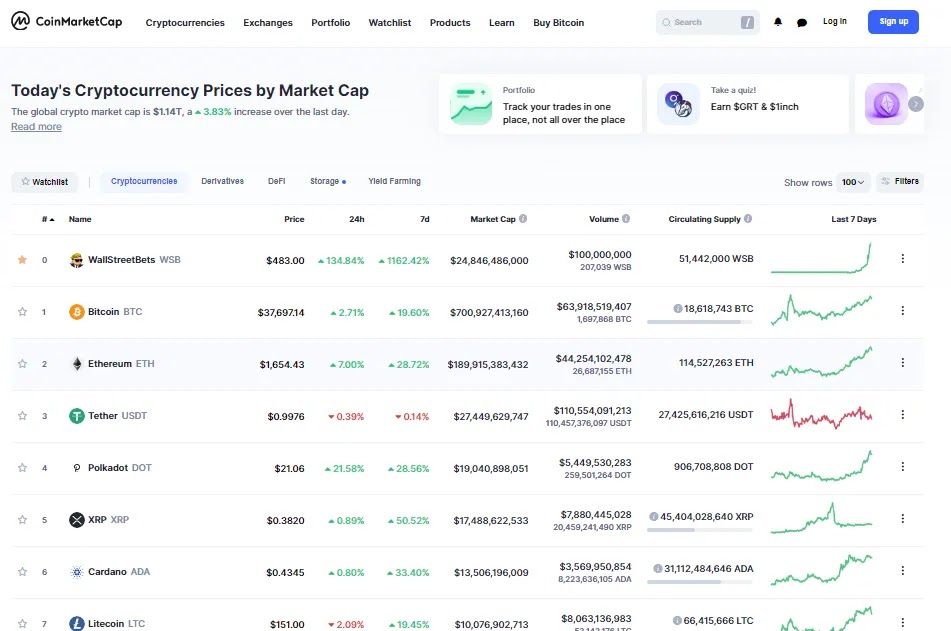951x631 pixels.
Task: Sort table by rank number column
Action: [x=48, y=219]
